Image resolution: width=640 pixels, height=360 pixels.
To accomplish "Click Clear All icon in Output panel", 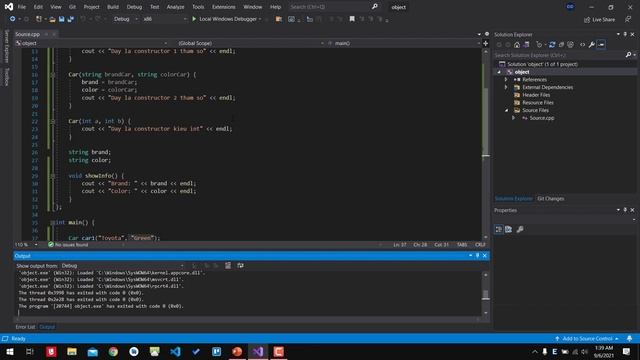I will tap(228, 266).
